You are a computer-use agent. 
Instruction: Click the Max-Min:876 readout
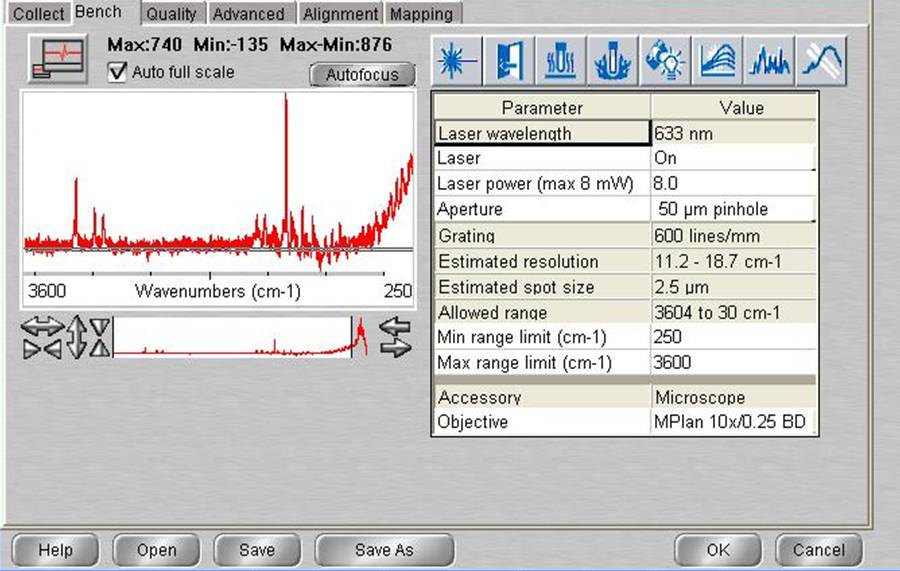(x=336, y=45)
